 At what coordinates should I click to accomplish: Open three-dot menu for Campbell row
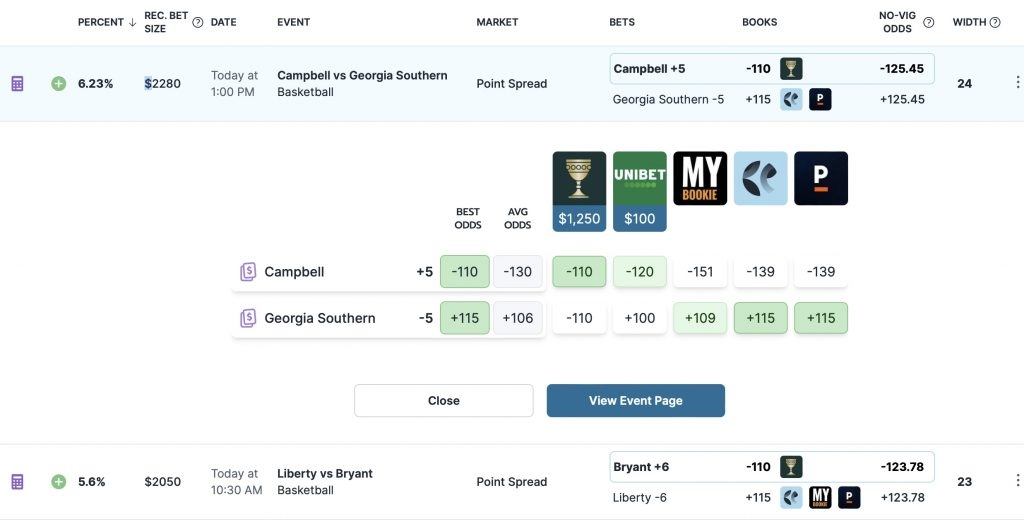[x=1017, y=82]
